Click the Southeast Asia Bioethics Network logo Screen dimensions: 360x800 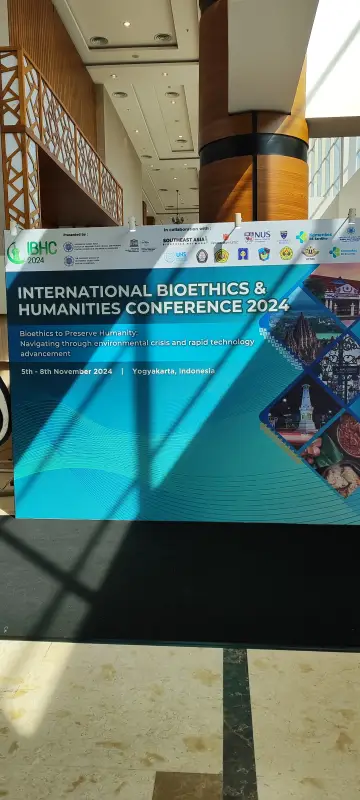(x=185, y=240)
